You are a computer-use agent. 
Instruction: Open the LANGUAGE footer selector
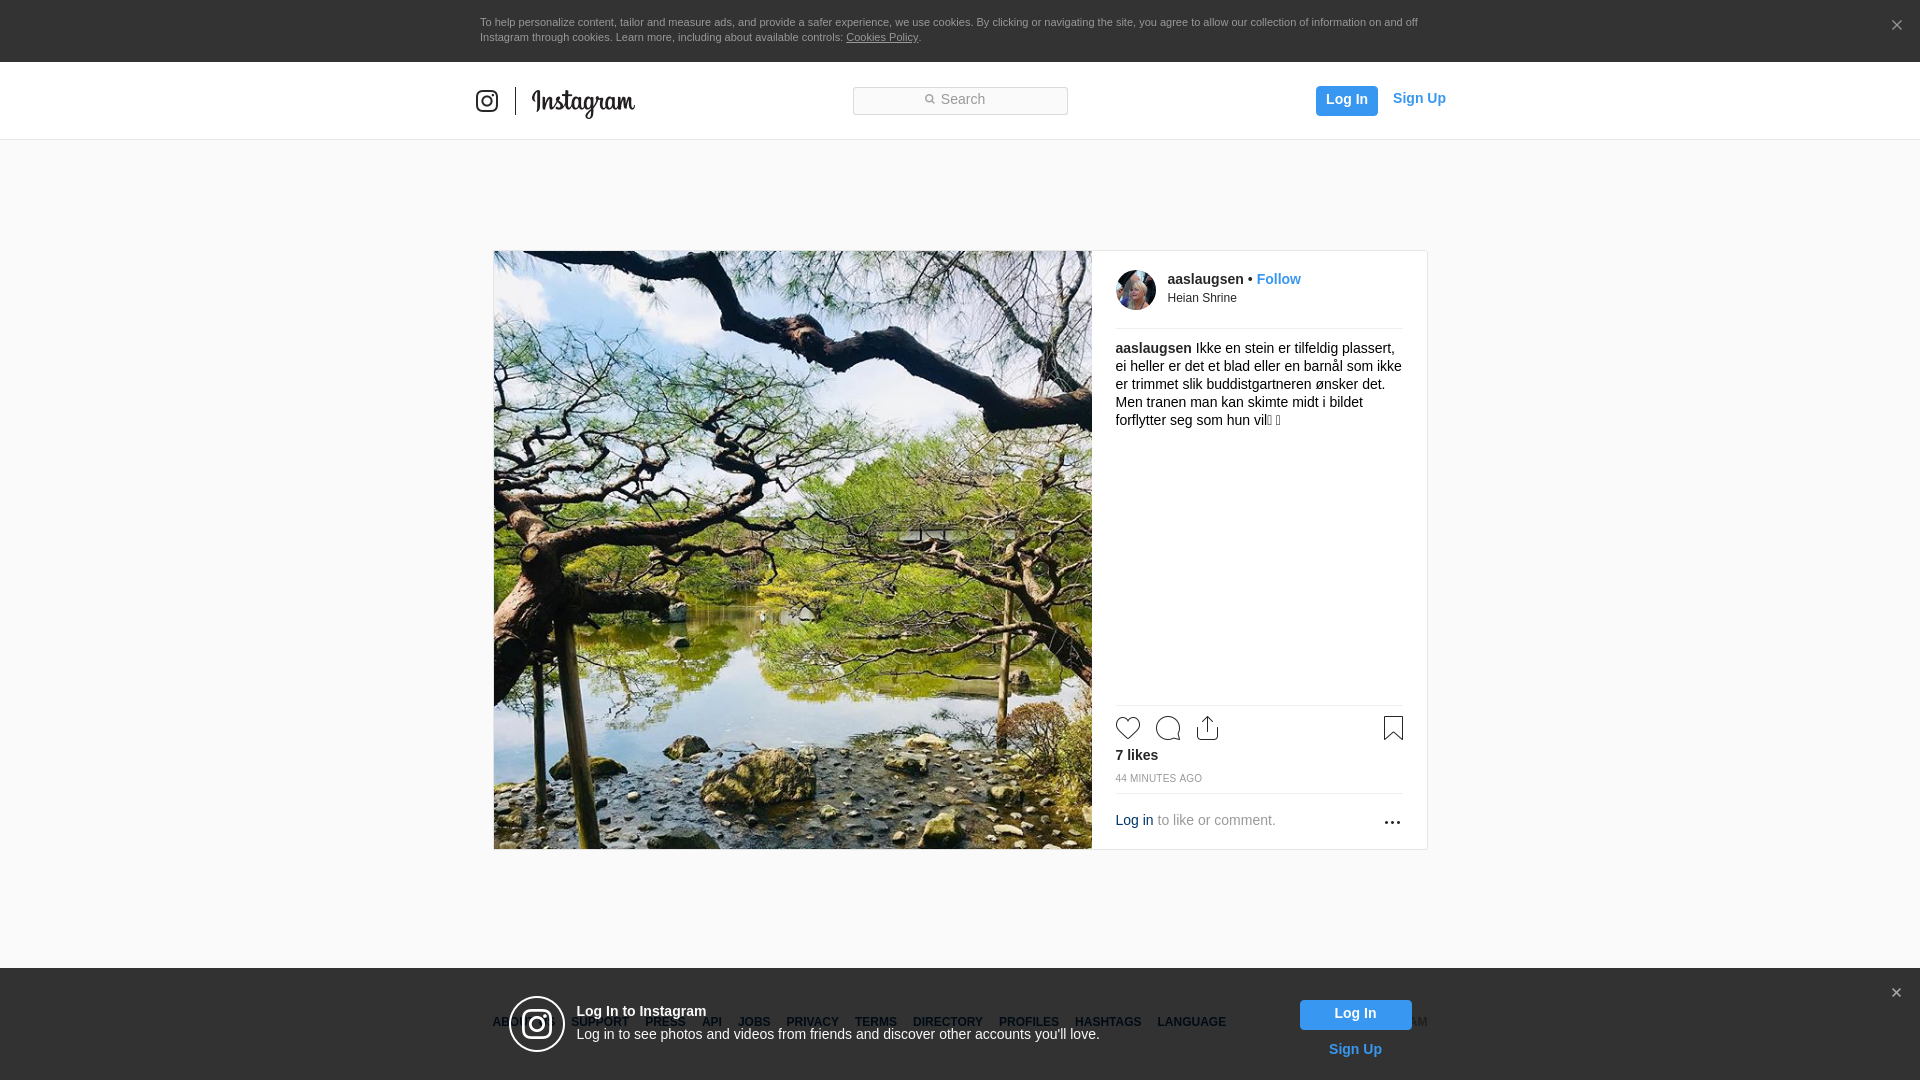1192,1022
